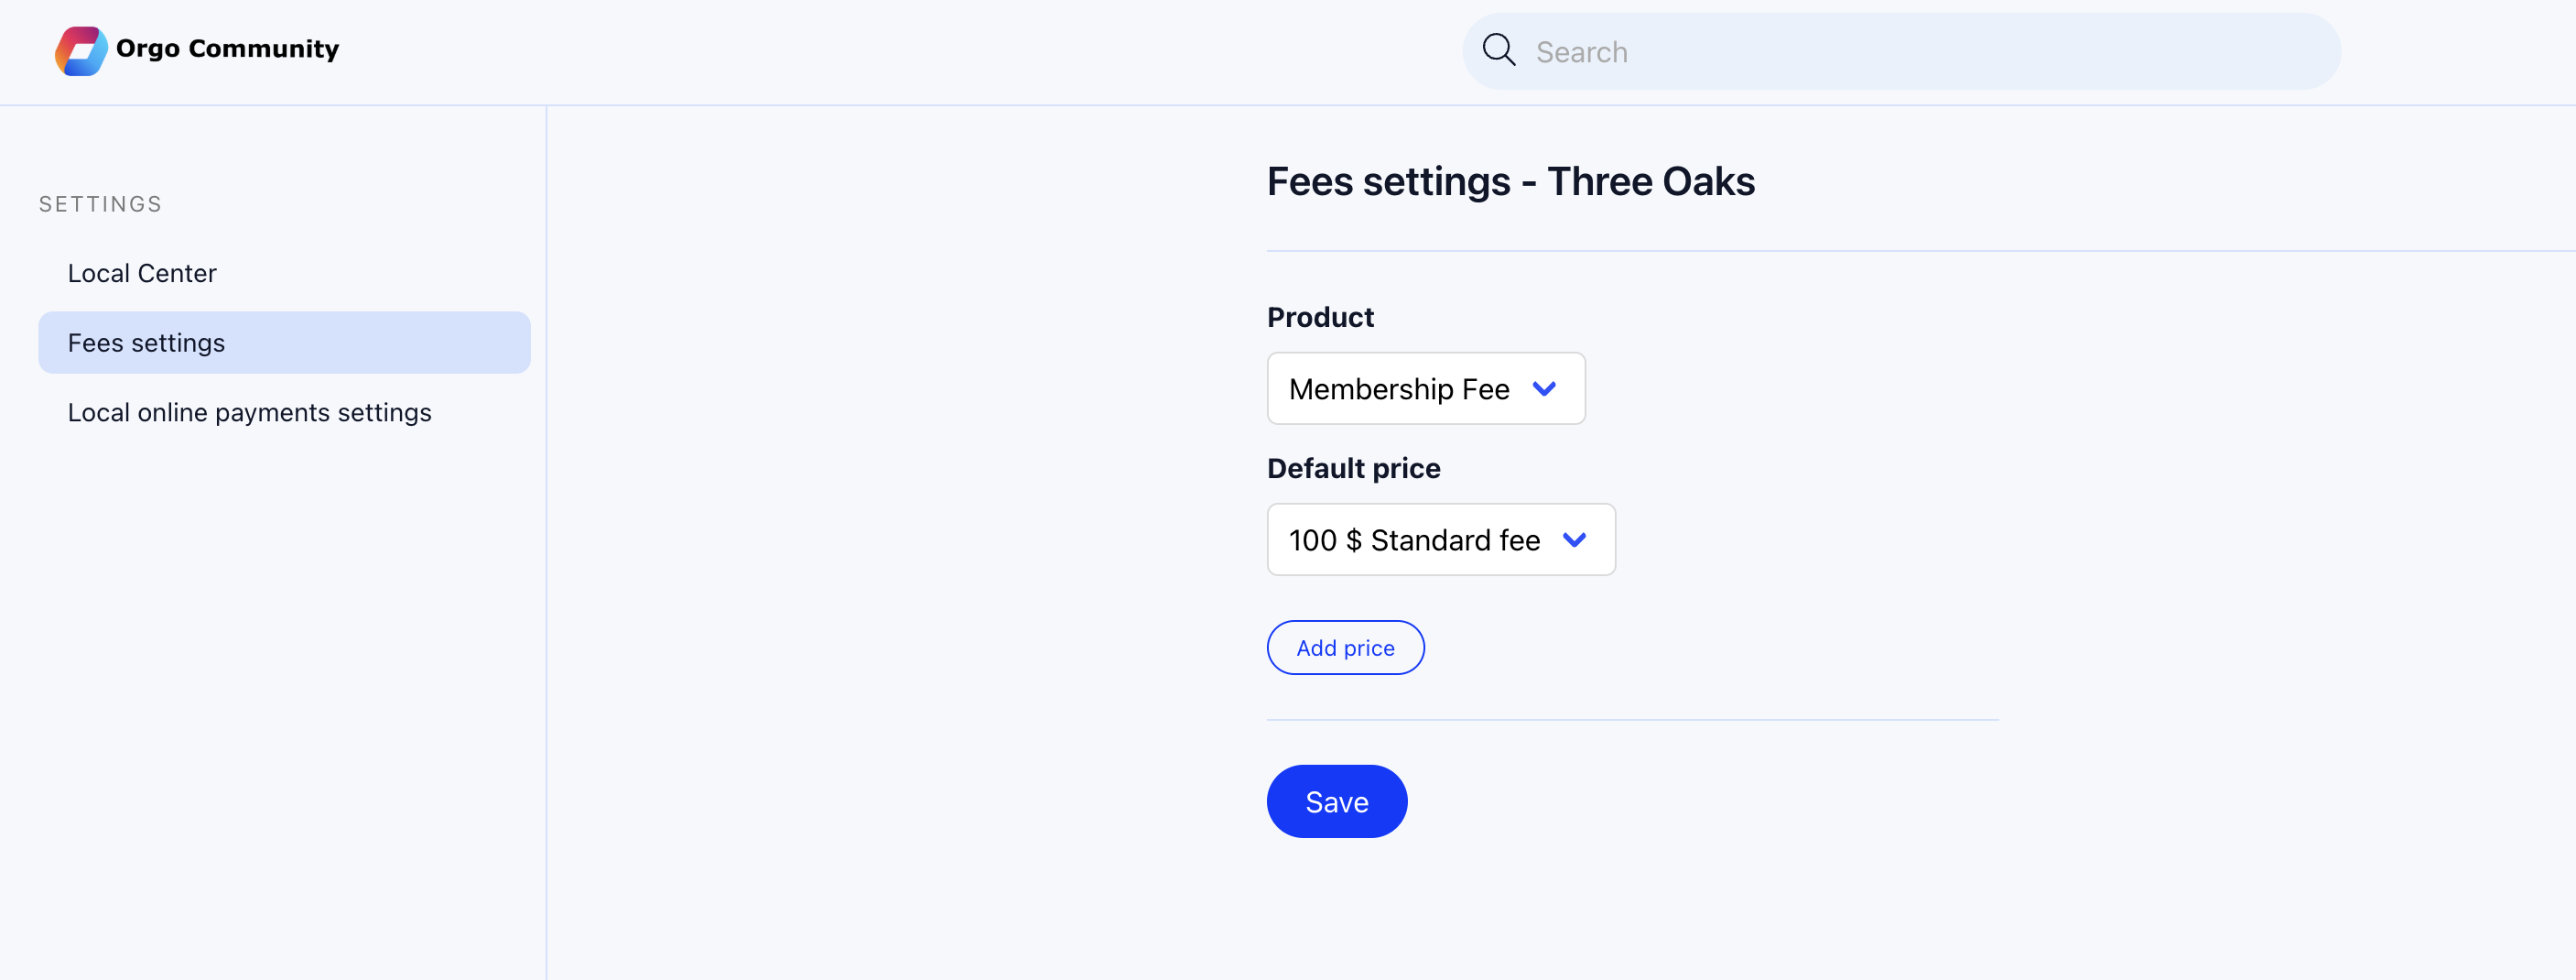Click the Fees settings - Three Oaks heading
The width and height of the screenshot is (2576, 980).
tap(1510, 182)
